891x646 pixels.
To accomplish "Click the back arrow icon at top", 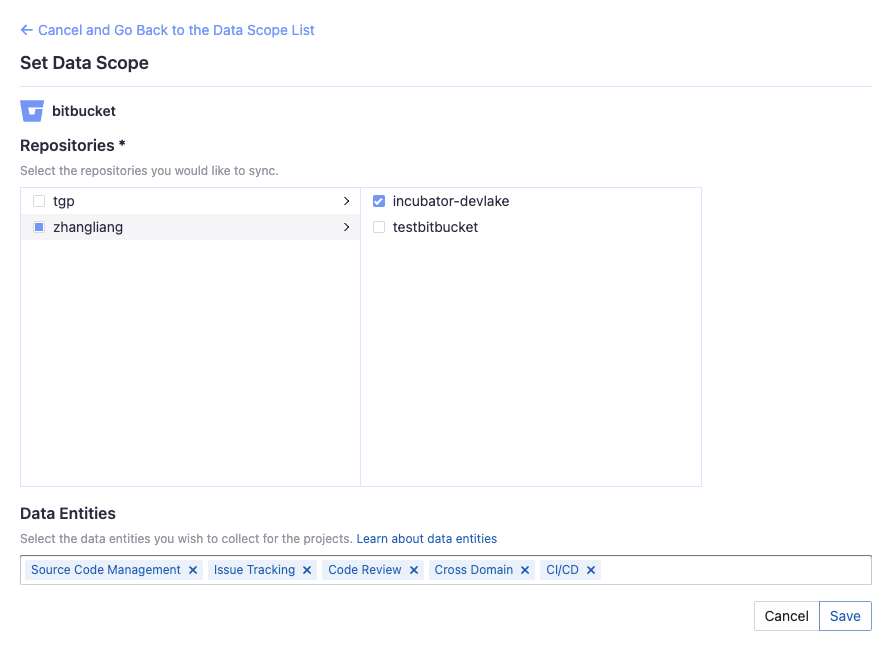I will click(x=27, y=30).
